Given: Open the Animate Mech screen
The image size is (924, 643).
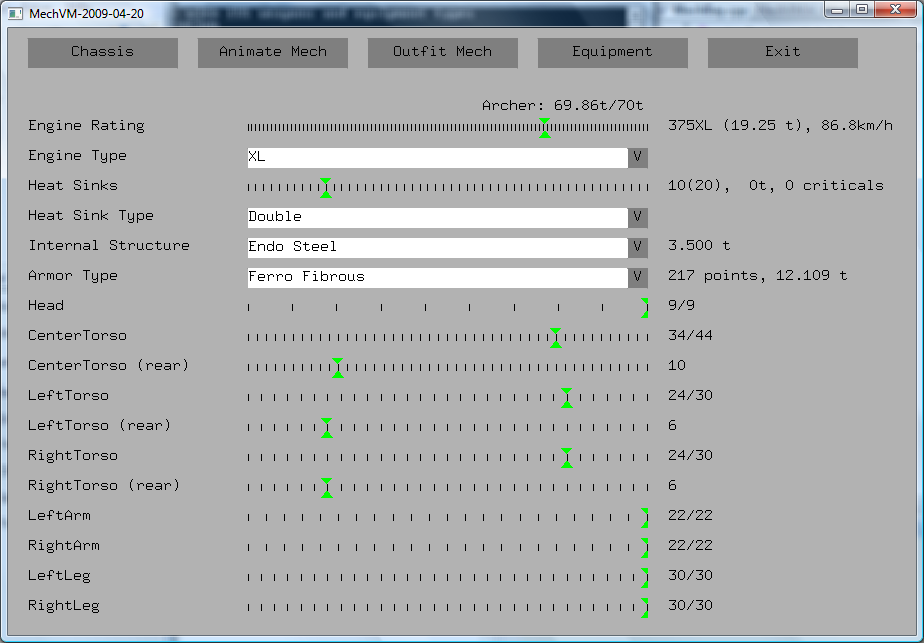Looking at the screenshot, I should [x=272, y=52].
